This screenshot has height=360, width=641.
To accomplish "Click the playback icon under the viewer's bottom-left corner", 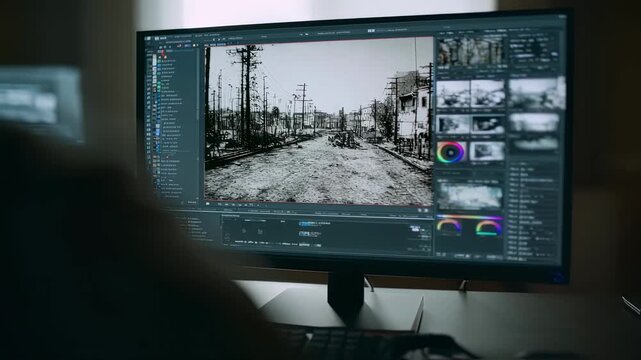I will [x=208, y=203].
